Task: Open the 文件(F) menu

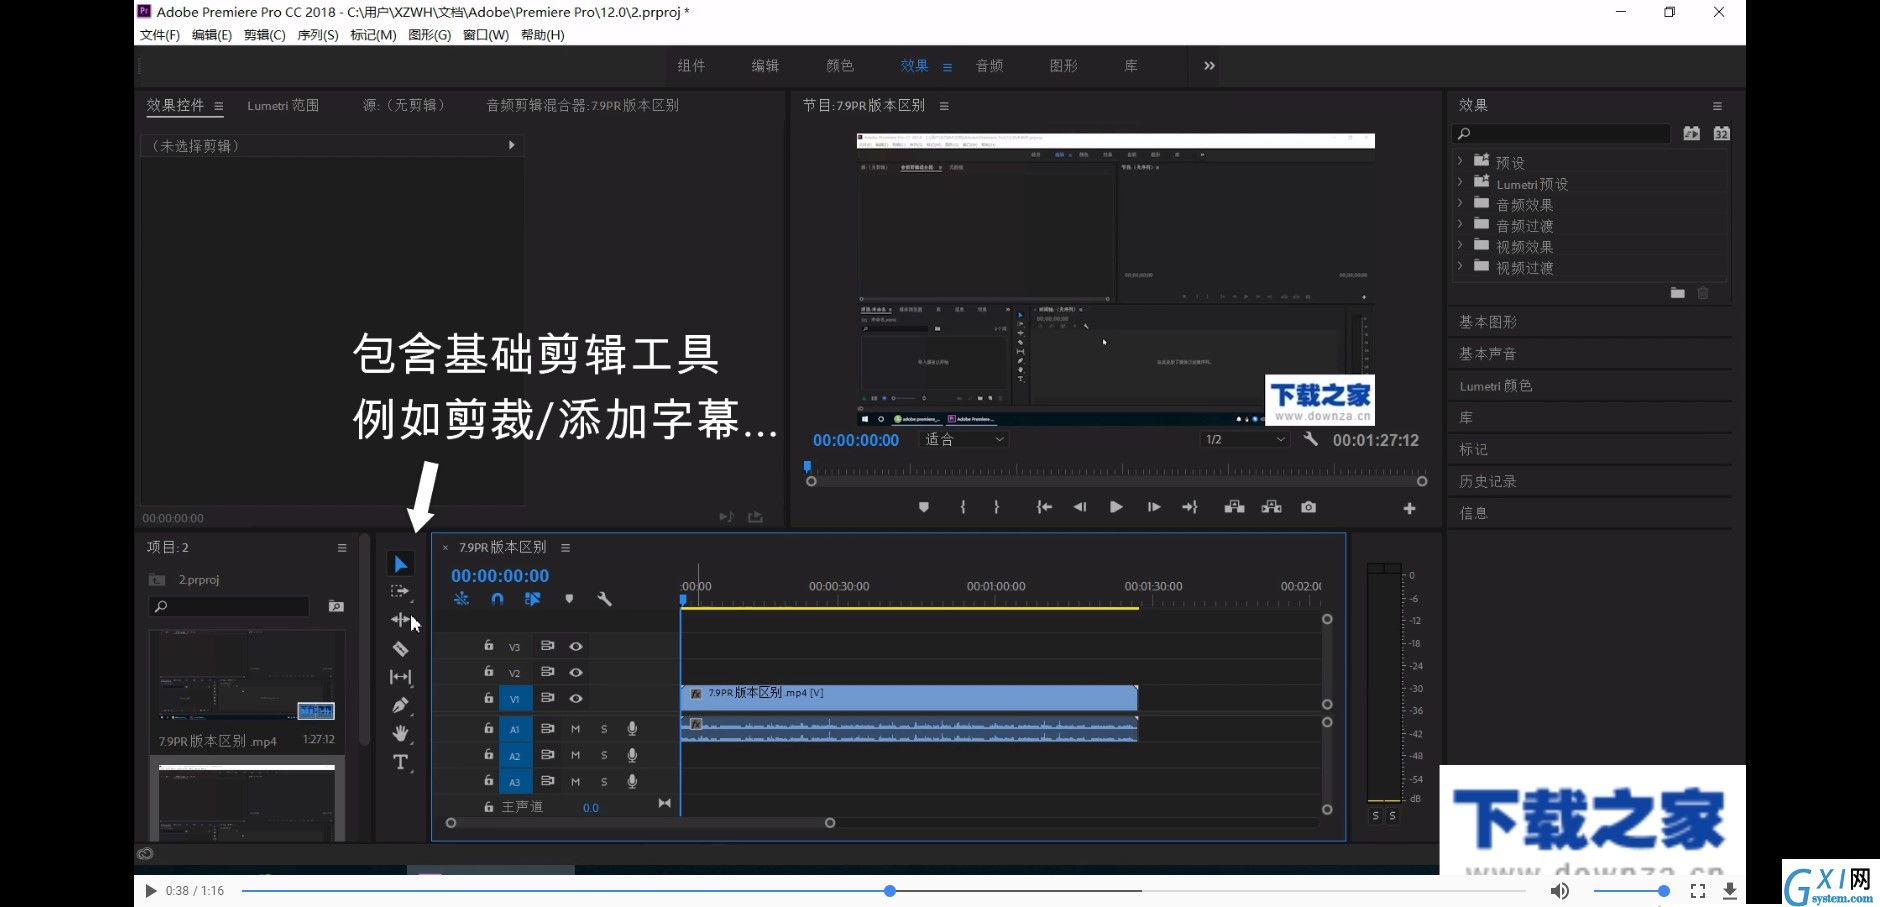Action: tap(160, 35)
